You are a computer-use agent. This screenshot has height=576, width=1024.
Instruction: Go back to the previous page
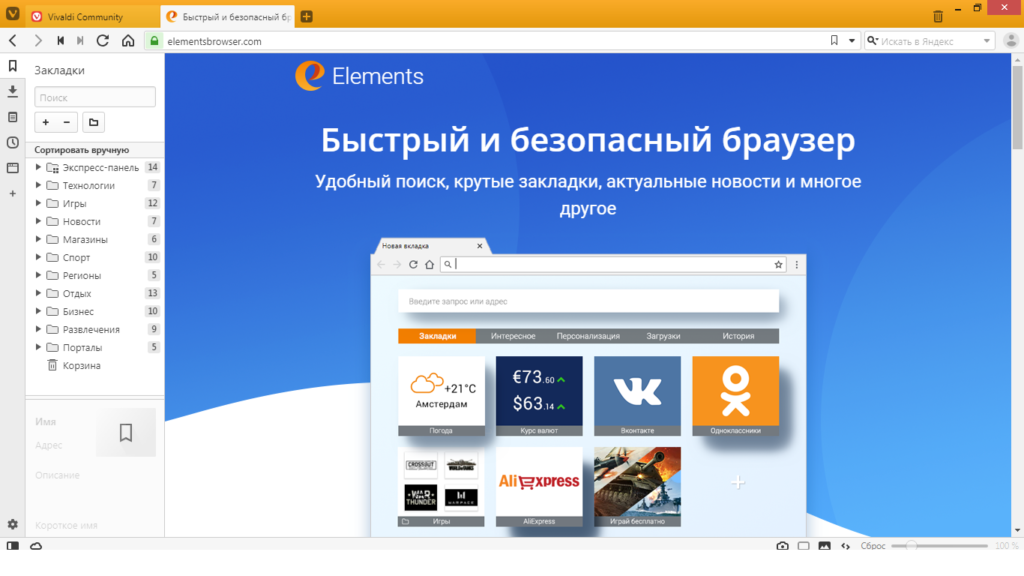point(13,40)
